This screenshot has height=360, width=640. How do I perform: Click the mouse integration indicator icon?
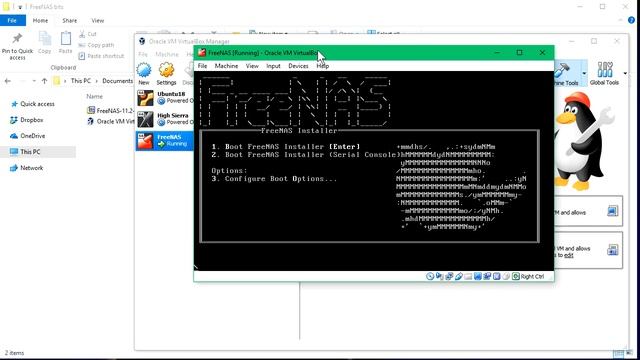click(x=506, y=276)
